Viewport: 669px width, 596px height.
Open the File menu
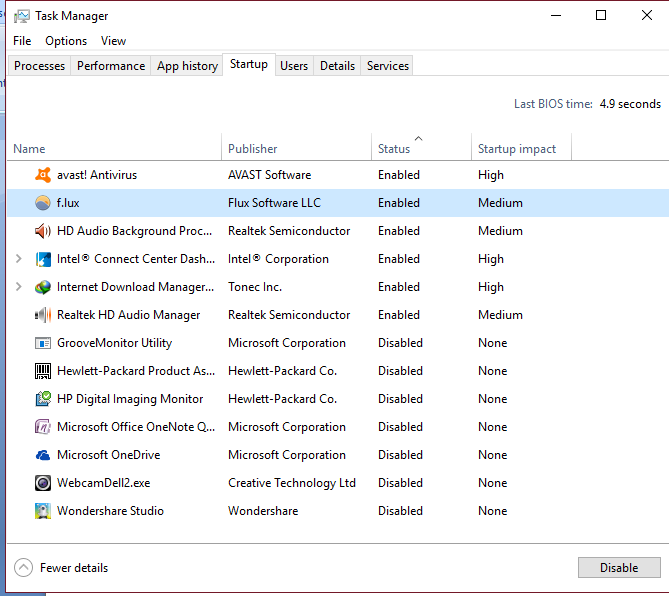[22, 41]
